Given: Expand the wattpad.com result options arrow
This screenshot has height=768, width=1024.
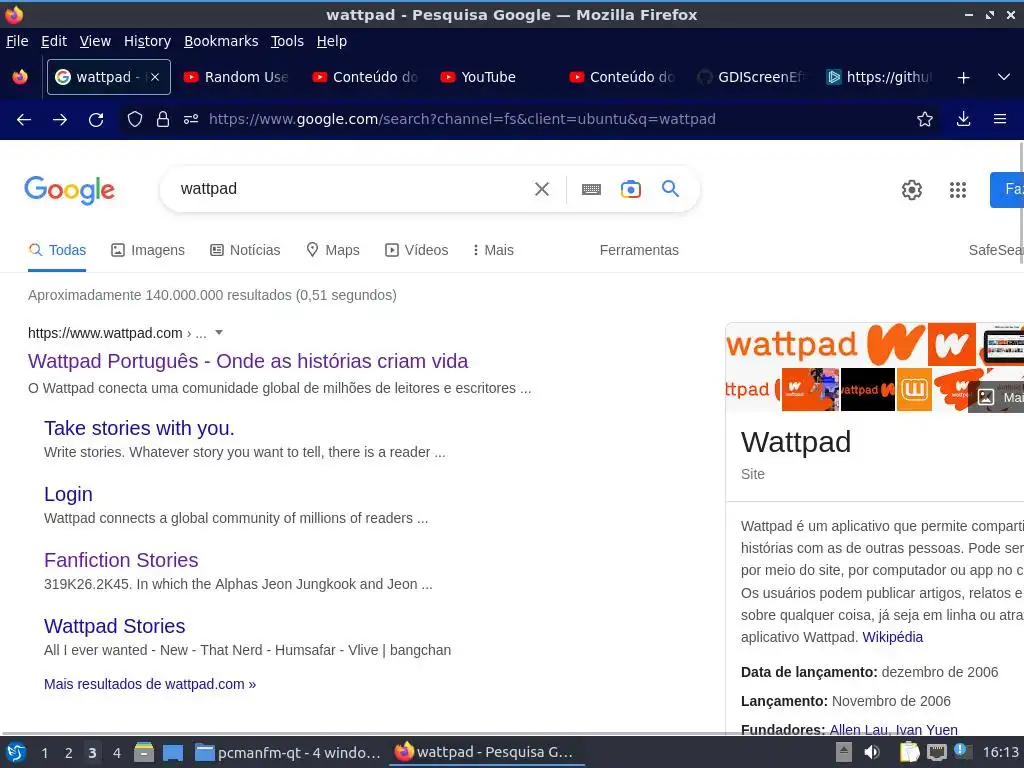Looking at the screenshot, I should coord(219,332).
